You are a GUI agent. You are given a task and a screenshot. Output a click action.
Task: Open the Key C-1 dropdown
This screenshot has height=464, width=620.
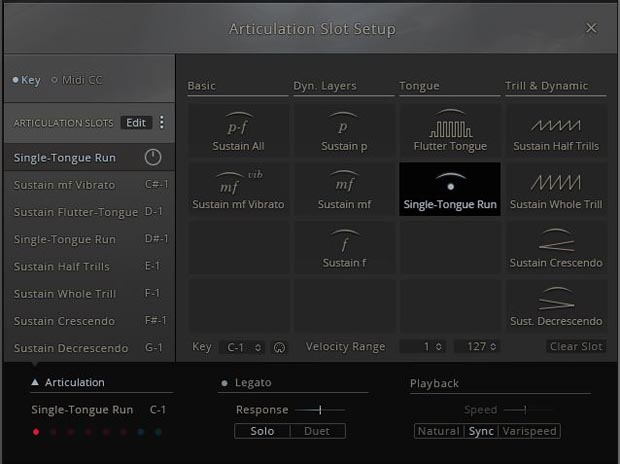pyautogui.click(x=242, y=347)
